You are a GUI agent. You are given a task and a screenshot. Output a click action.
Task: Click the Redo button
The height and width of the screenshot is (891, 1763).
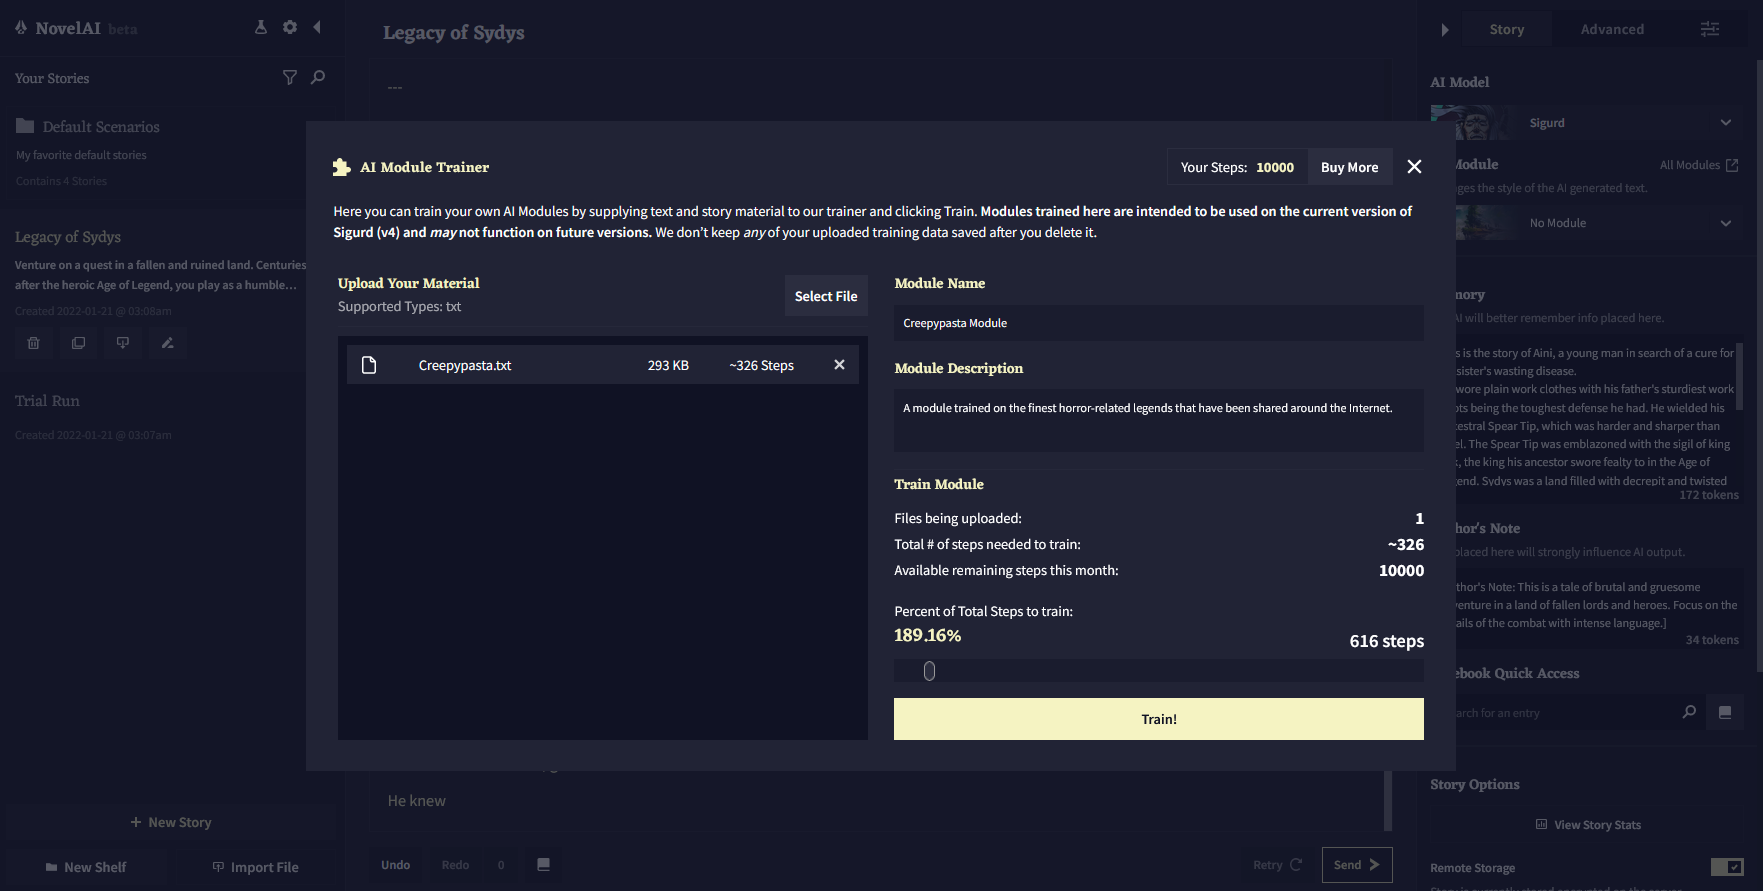click(x=455, y=865)
